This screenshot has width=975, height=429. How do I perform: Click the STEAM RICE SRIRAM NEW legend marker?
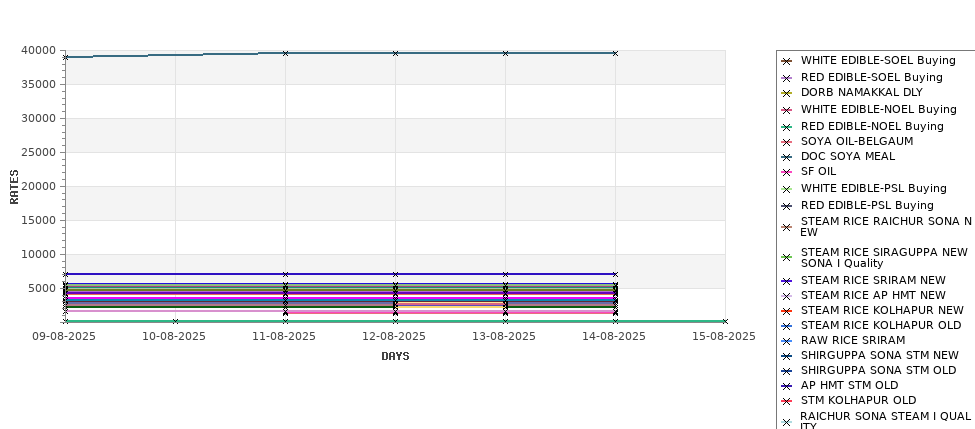pos(787,281)
